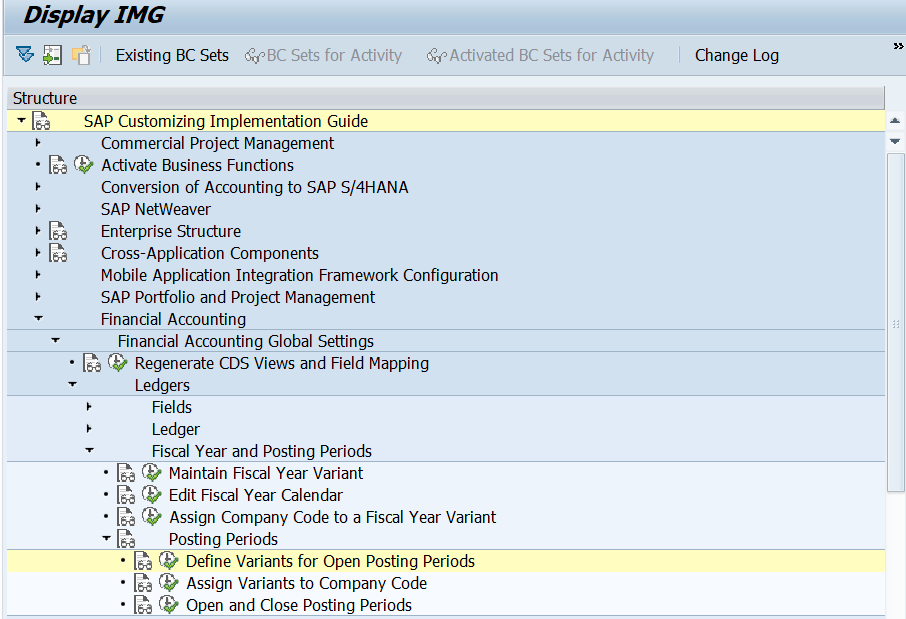Click Activated BC Sets for Activity button
Image resolution: width=906 pixels, height=619 pixels.
pos(540,55)
